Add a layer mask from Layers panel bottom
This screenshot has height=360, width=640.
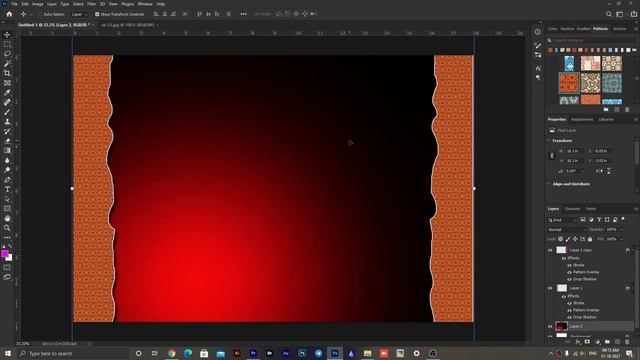click(x=587, y=342)
